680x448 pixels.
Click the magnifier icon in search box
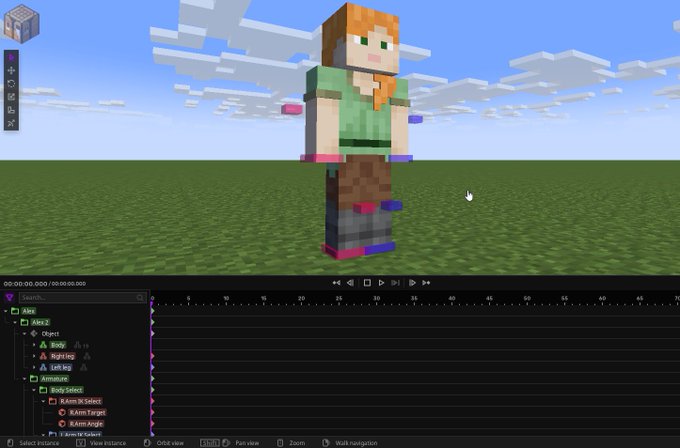[140, 298]
